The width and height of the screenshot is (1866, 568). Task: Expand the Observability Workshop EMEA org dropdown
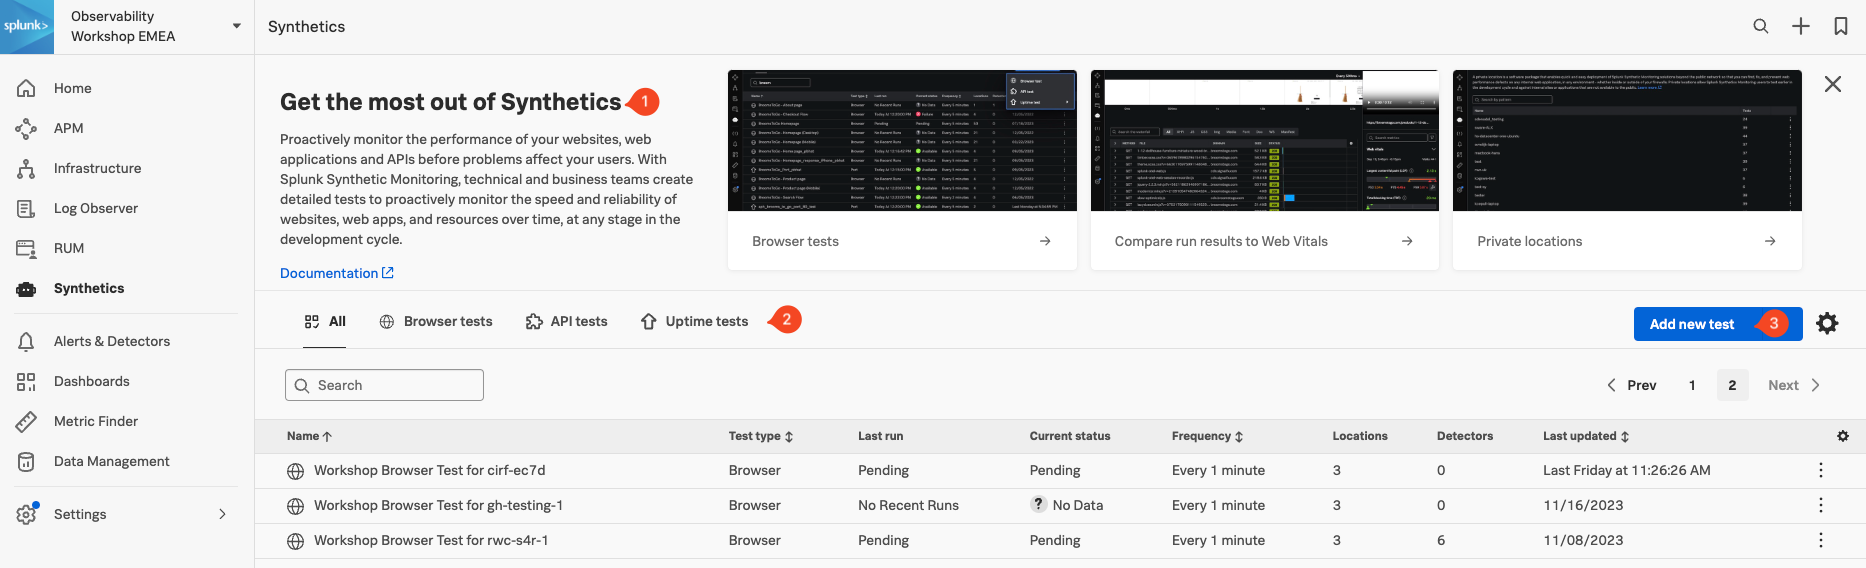click(x=237, y=26)
